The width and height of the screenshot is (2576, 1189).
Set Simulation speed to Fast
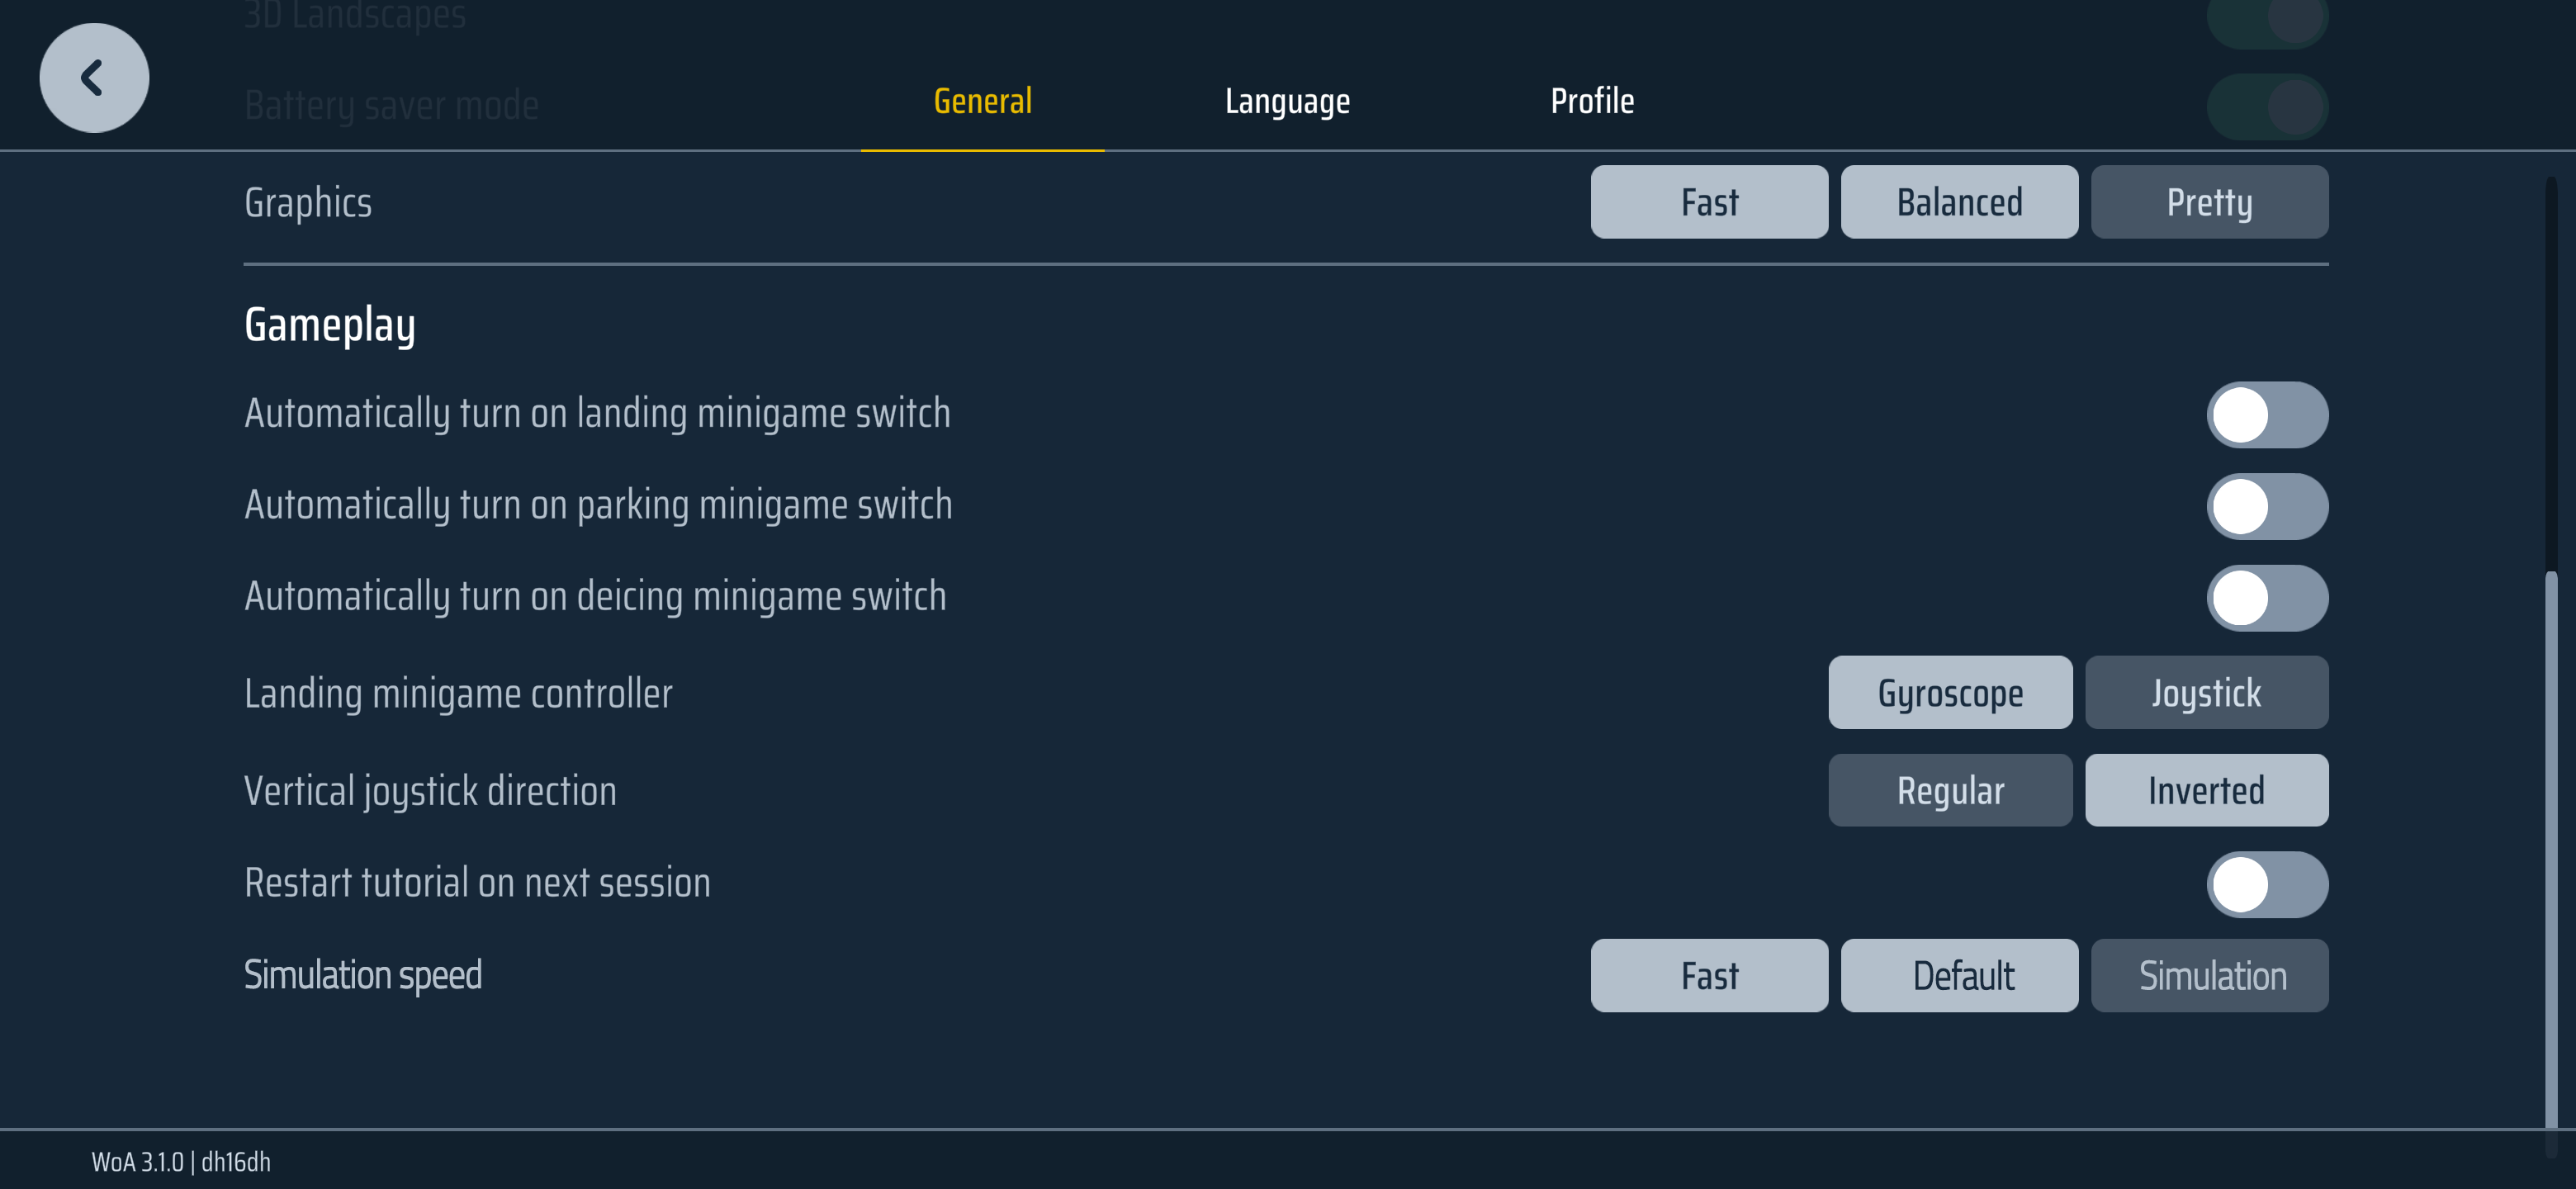(x=1709, y=975)
